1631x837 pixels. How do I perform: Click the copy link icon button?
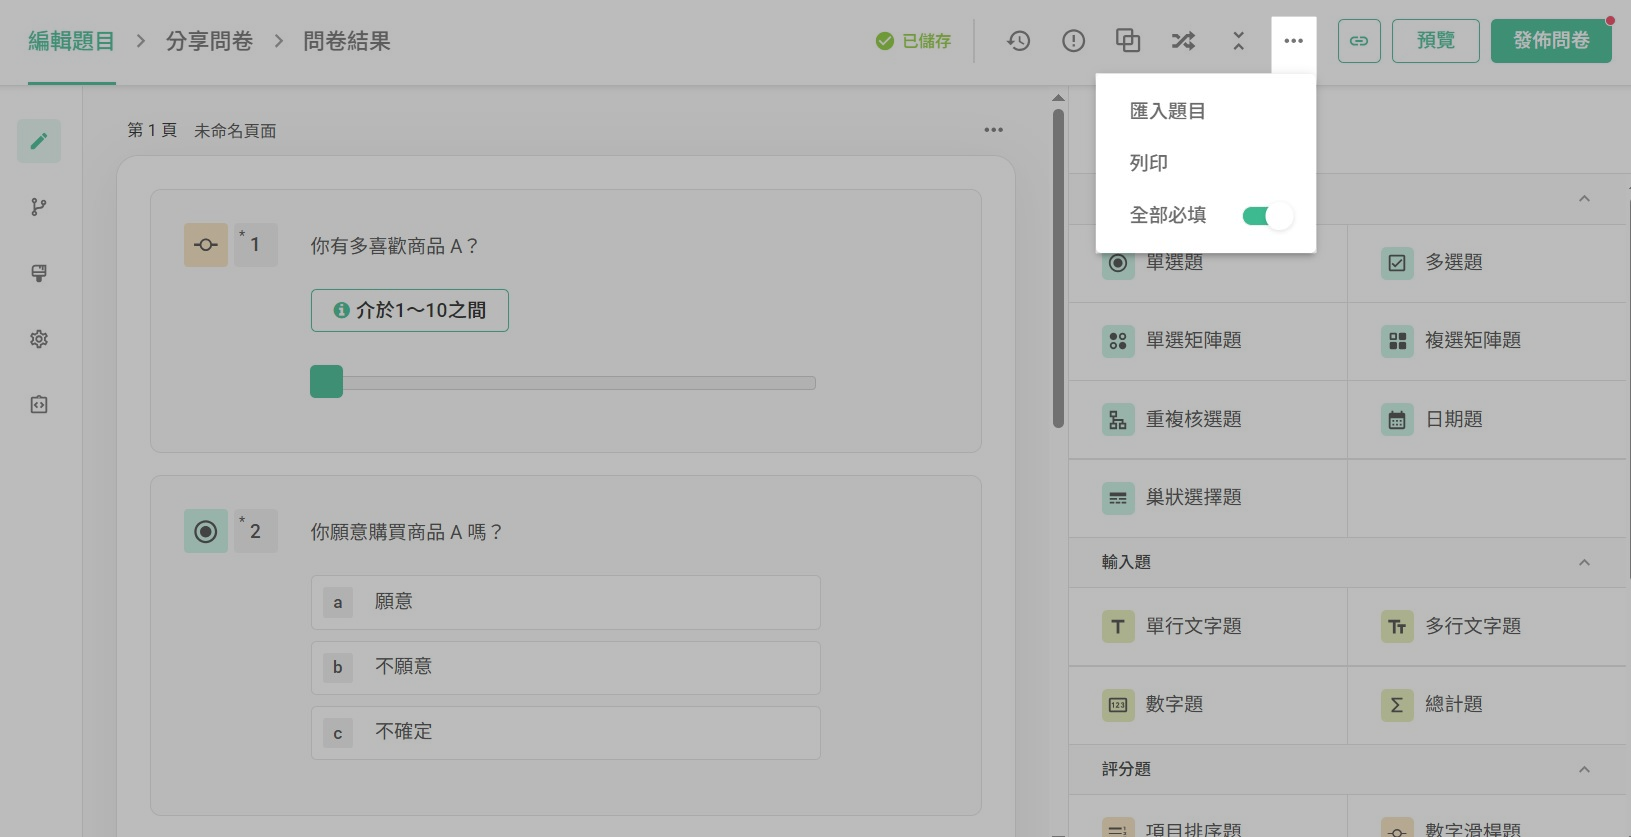tap(1359, 41)
